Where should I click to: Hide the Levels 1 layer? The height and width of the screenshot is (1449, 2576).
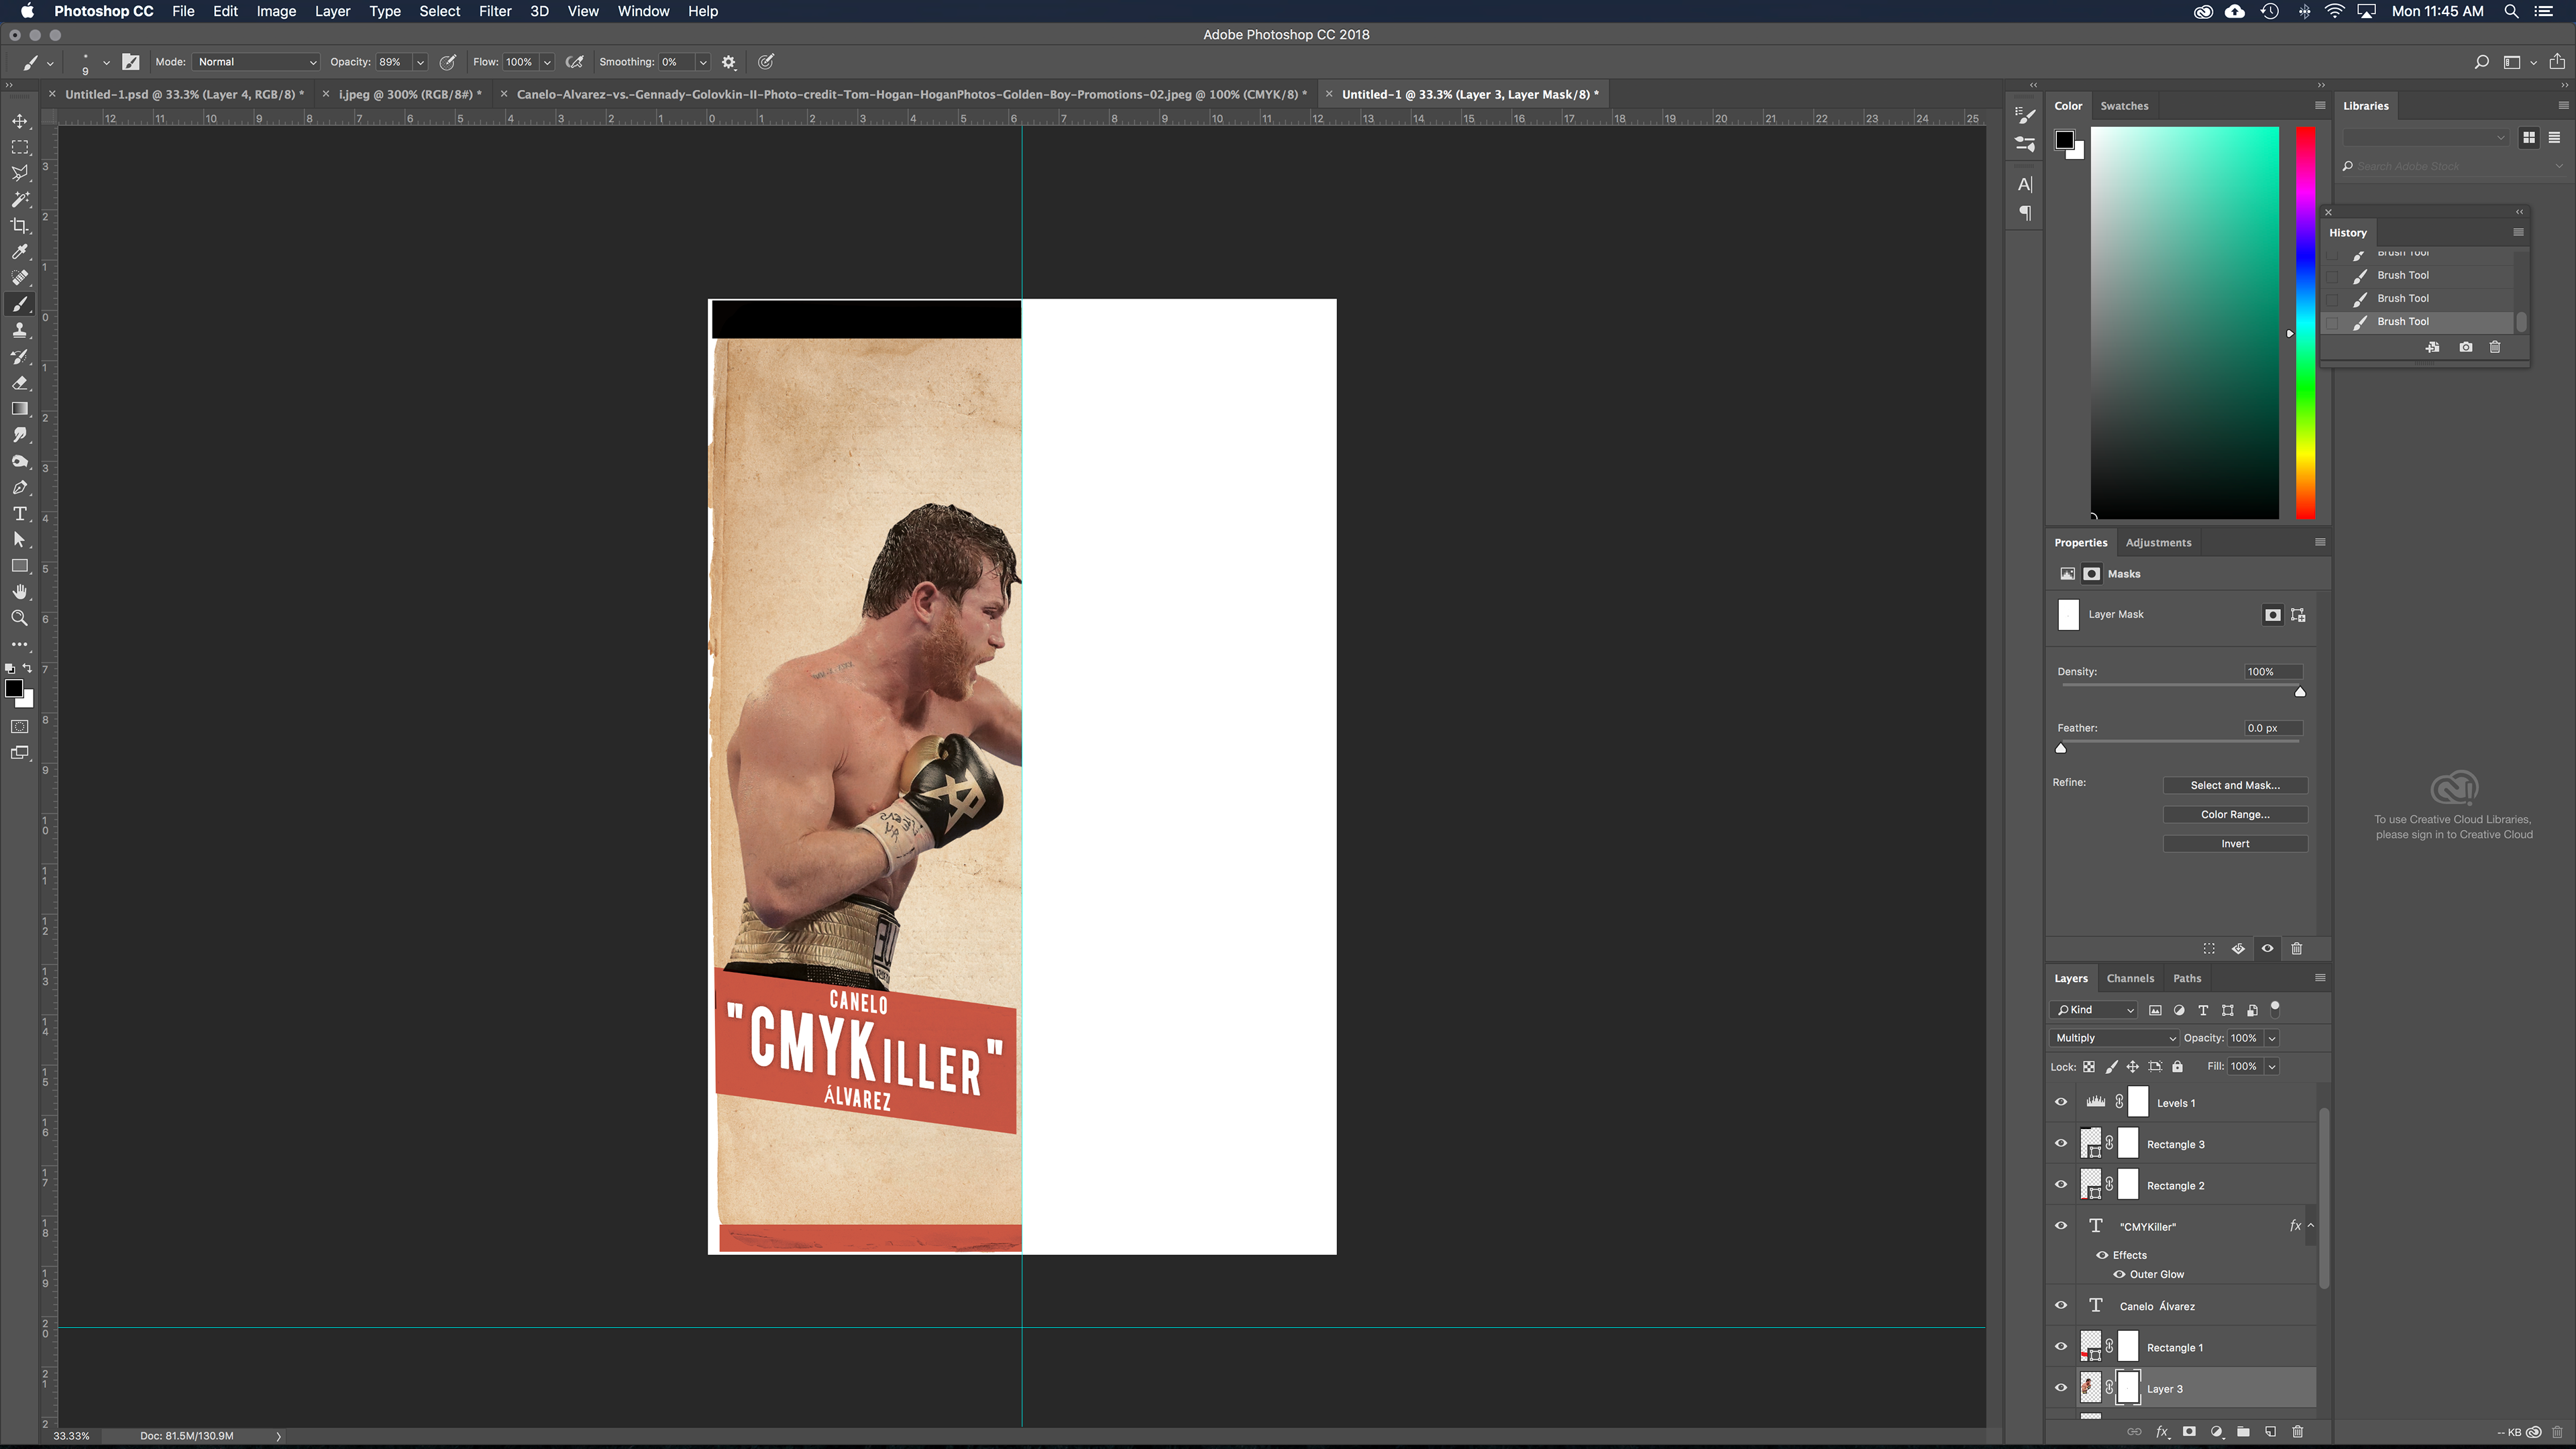[x=2061, y=1102]
